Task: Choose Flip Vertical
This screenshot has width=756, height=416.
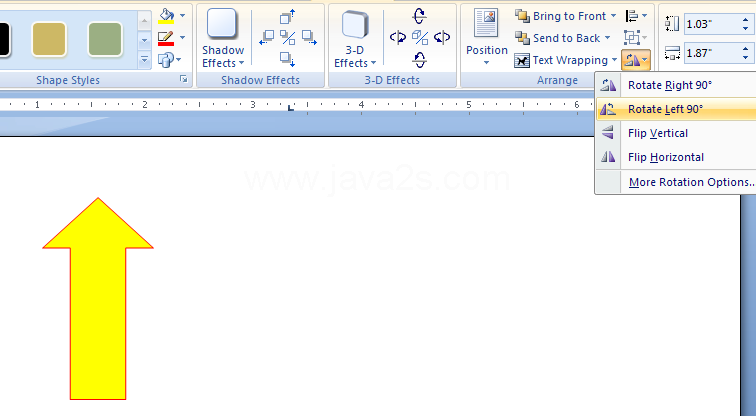Action: click(x=676, y=133)
